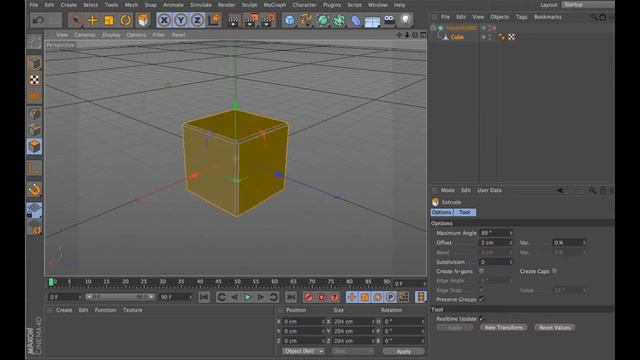Select Texture mode checkerboard icon

tap(35, 80)
